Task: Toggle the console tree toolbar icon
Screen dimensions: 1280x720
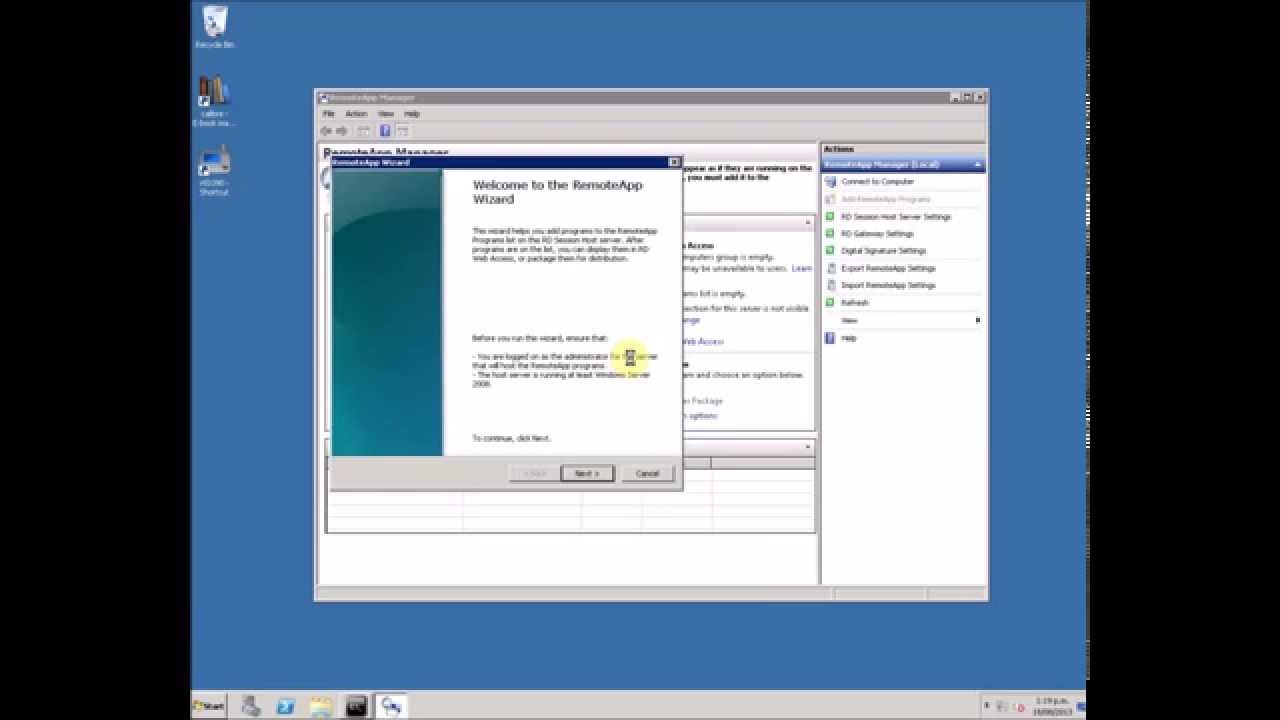Action: tap(364, 131)
